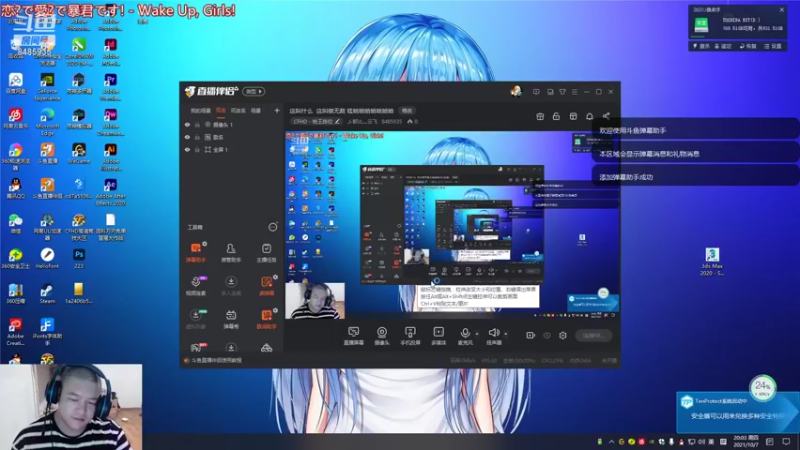Select 摄像头 1 source row
Viewport: 800px width, 450px height.
(232, 124)
